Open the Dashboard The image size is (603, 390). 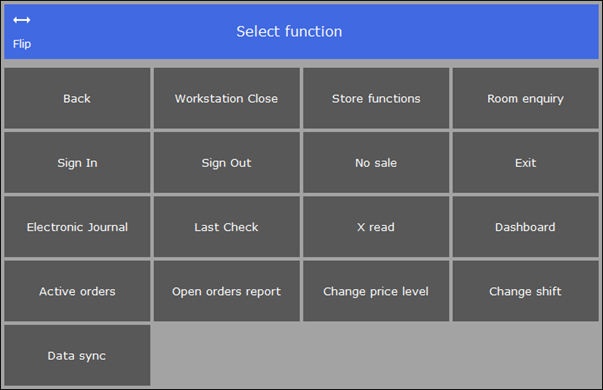(525, 227)
